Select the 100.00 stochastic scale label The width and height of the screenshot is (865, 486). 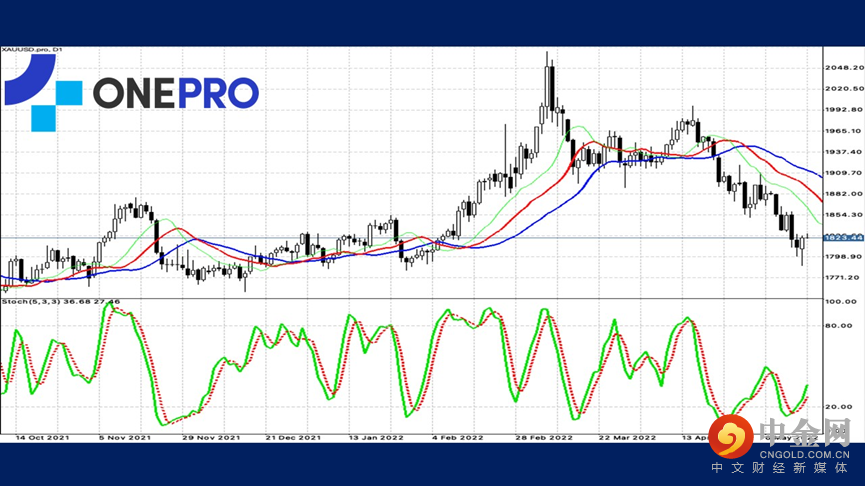coord(840,302)
